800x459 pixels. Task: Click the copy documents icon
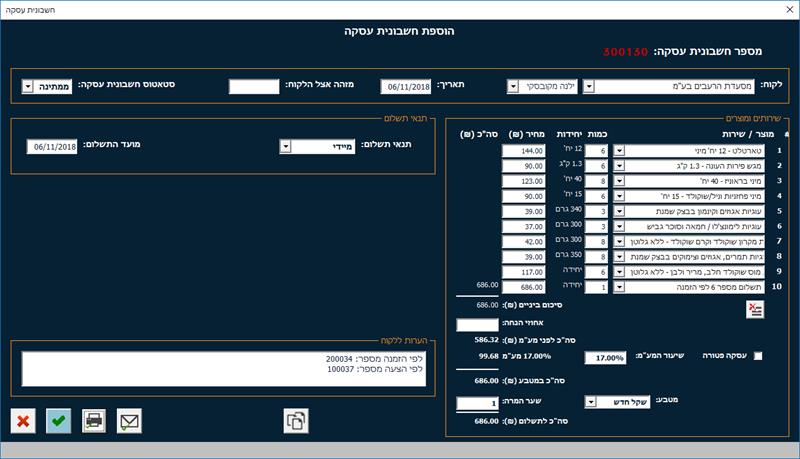(296, 421)
